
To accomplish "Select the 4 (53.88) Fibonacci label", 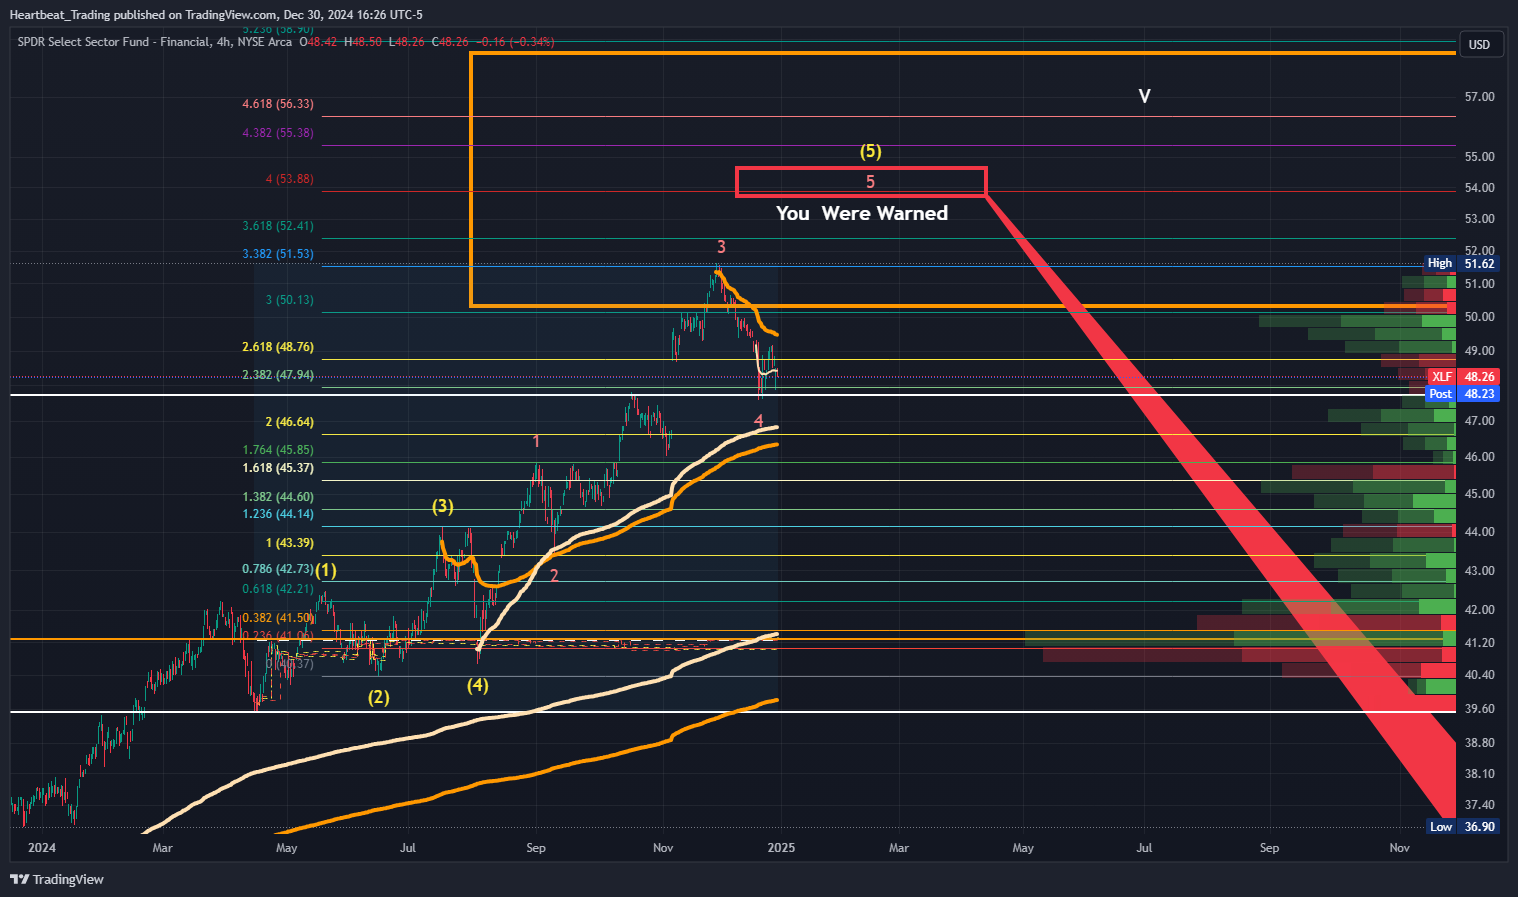I will tap(289, 179).
